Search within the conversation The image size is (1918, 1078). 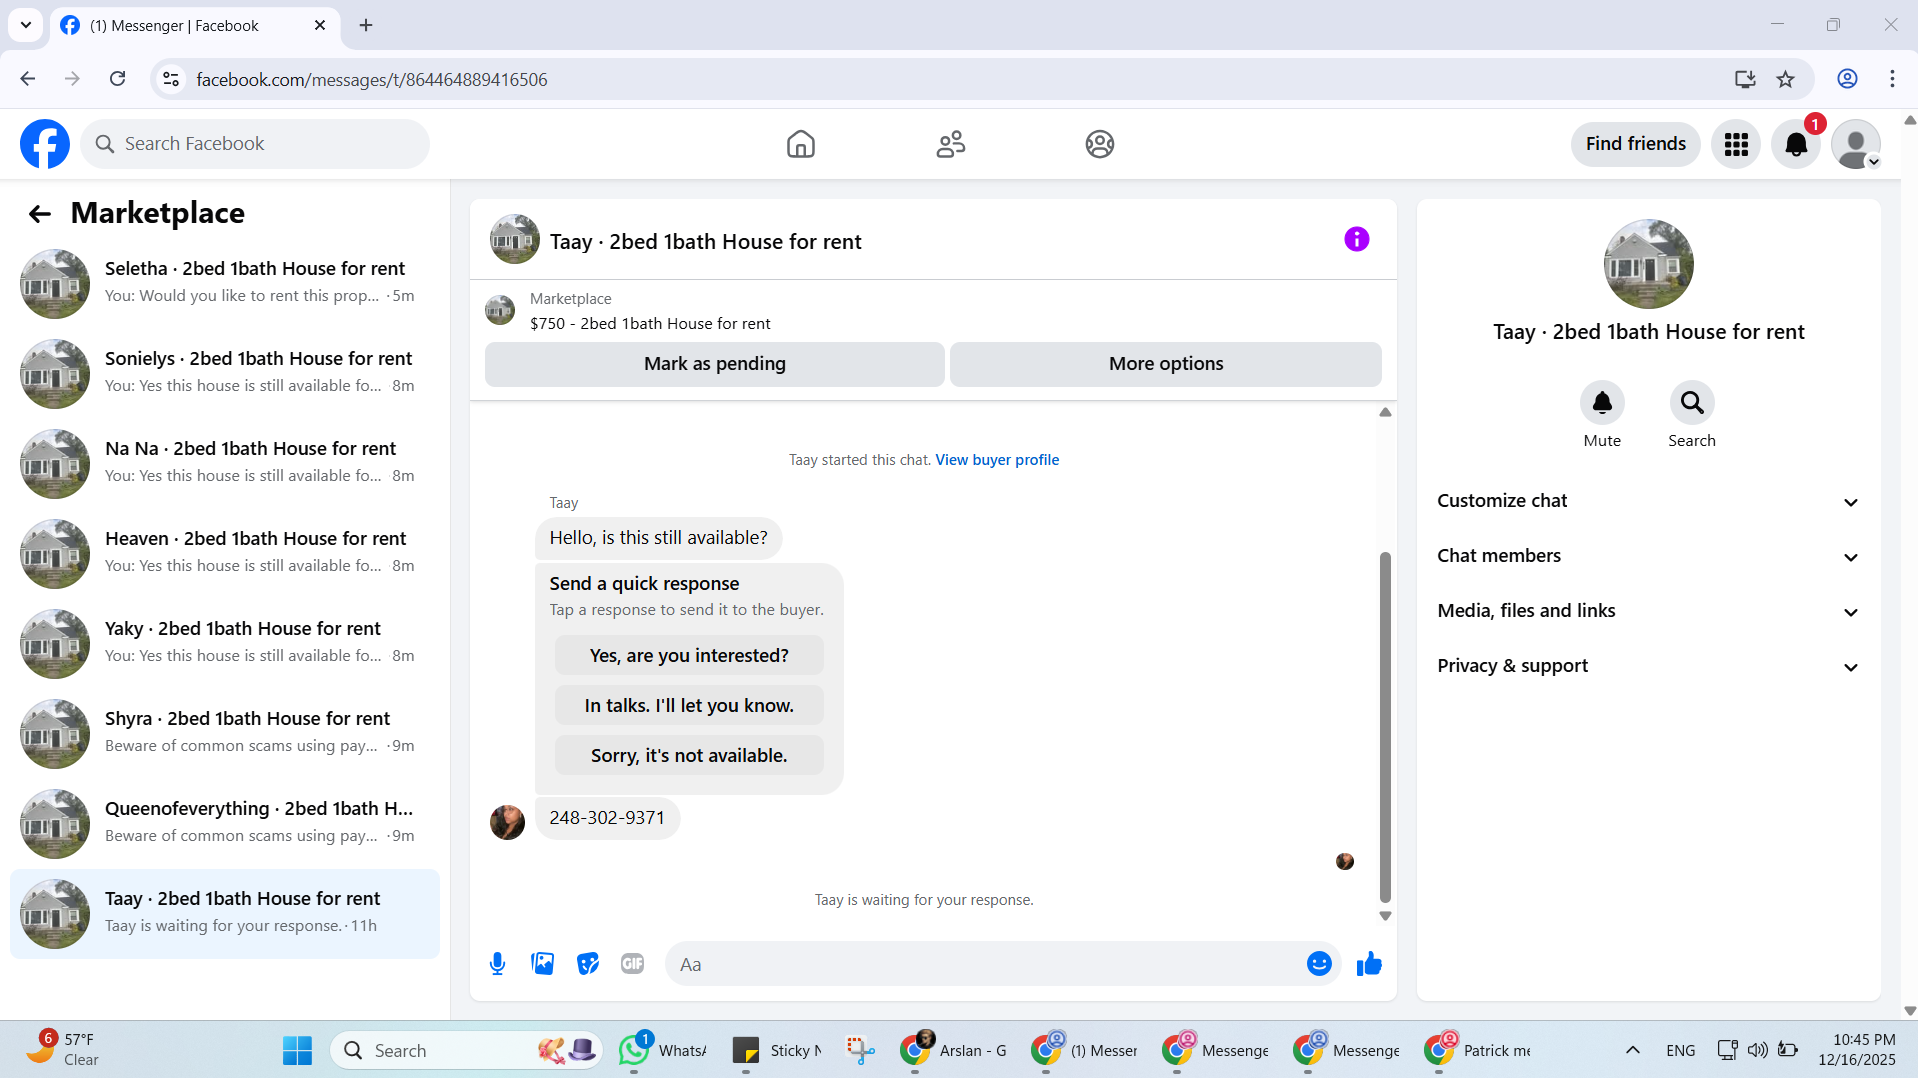click(x=1691, y=403)
